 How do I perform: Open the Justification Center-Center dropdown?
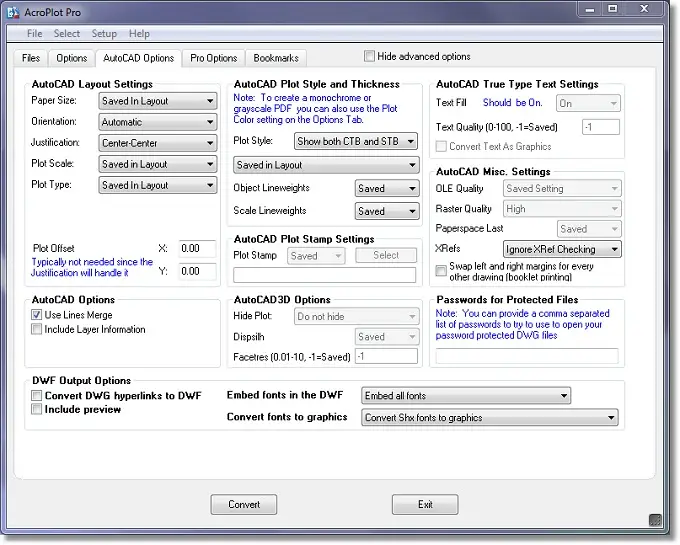point(158,143)
